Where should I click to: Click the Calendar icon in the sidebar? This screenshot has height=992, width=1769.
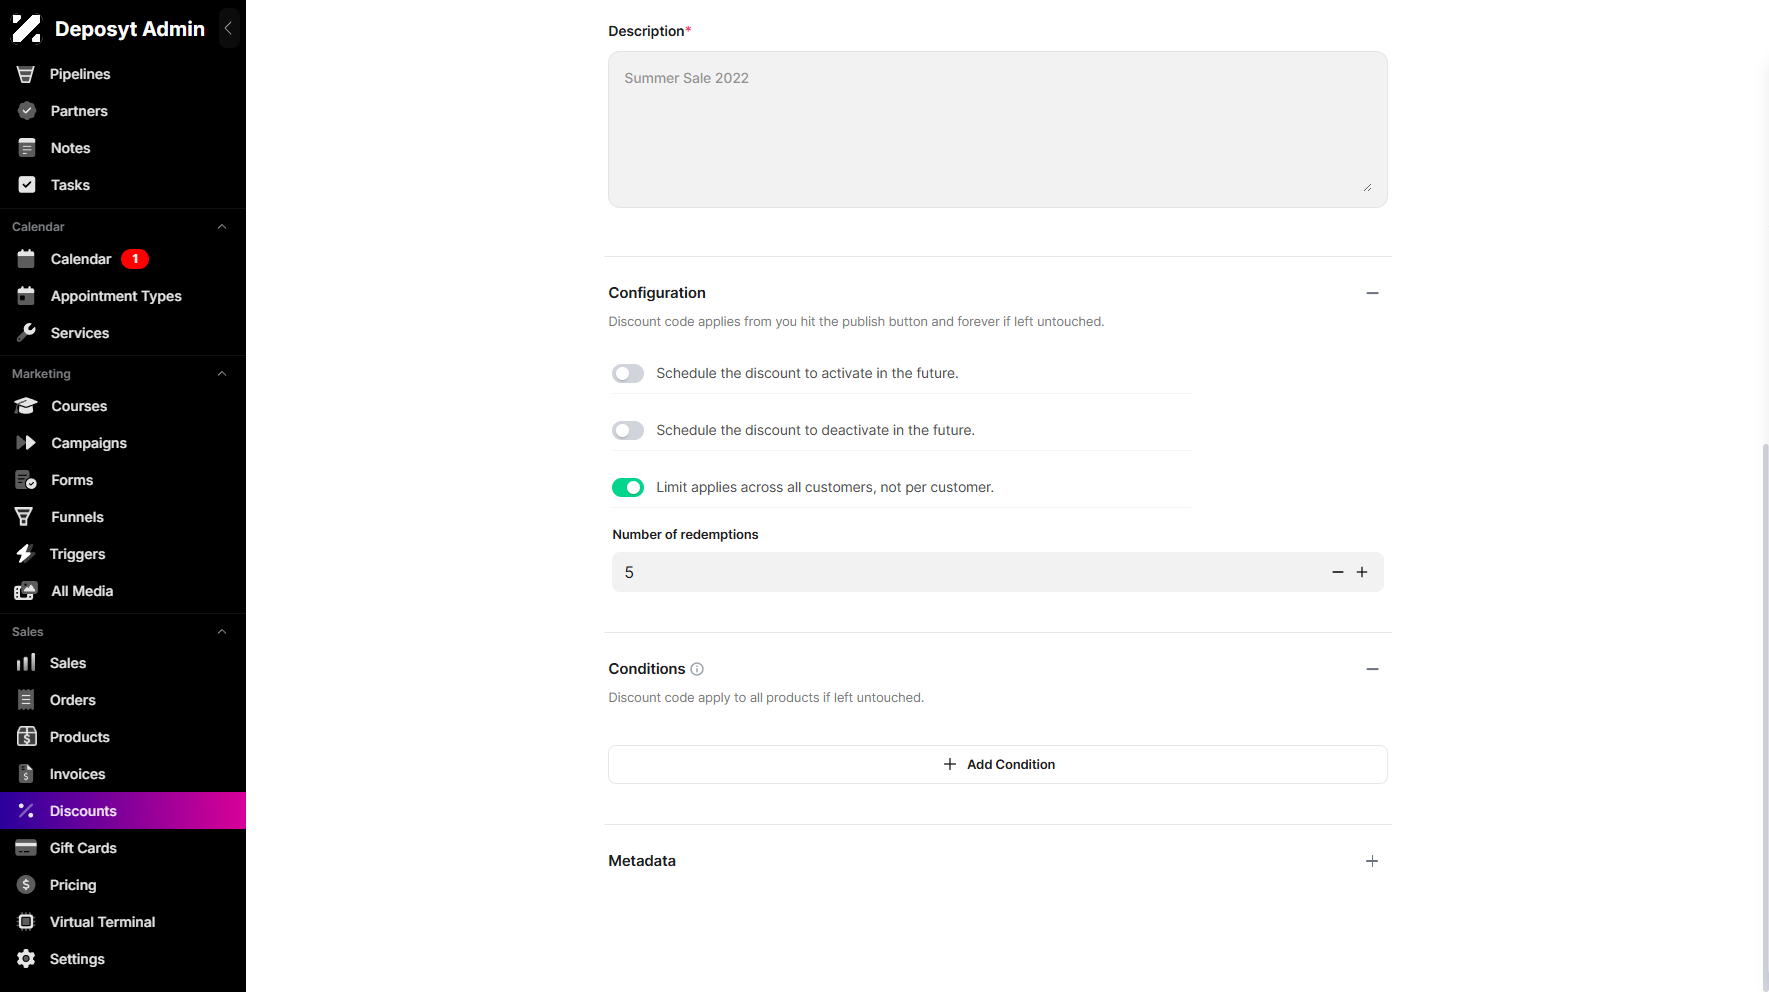point(27,259)
